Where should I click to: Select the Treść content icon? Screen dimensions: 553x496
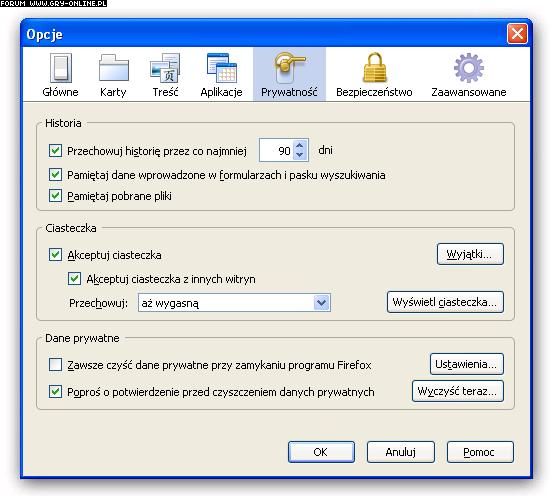165,68
